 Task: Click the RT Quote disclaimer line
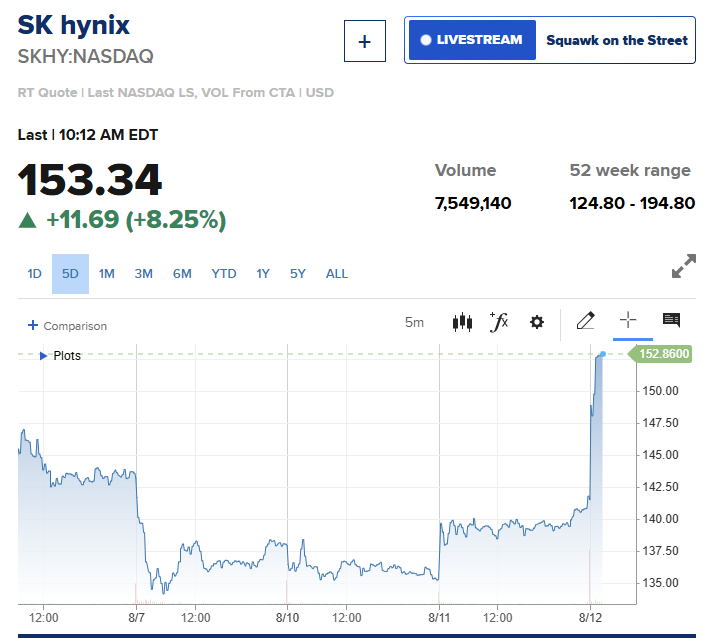[x=176, y=93]
